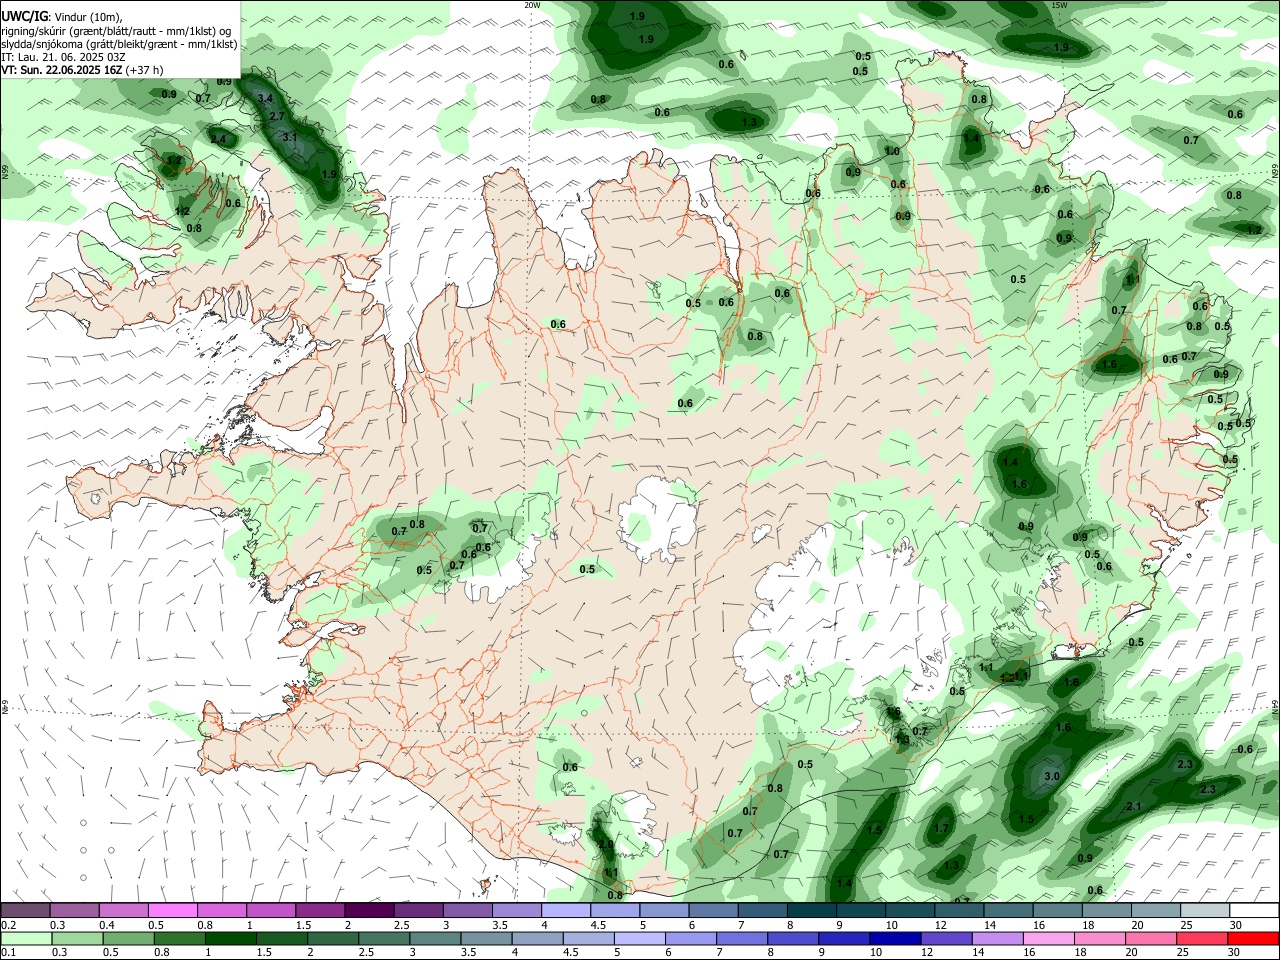
Task: Click the 'UWC/IG: Vindur (10m)' title text
Action: point(62,17)
